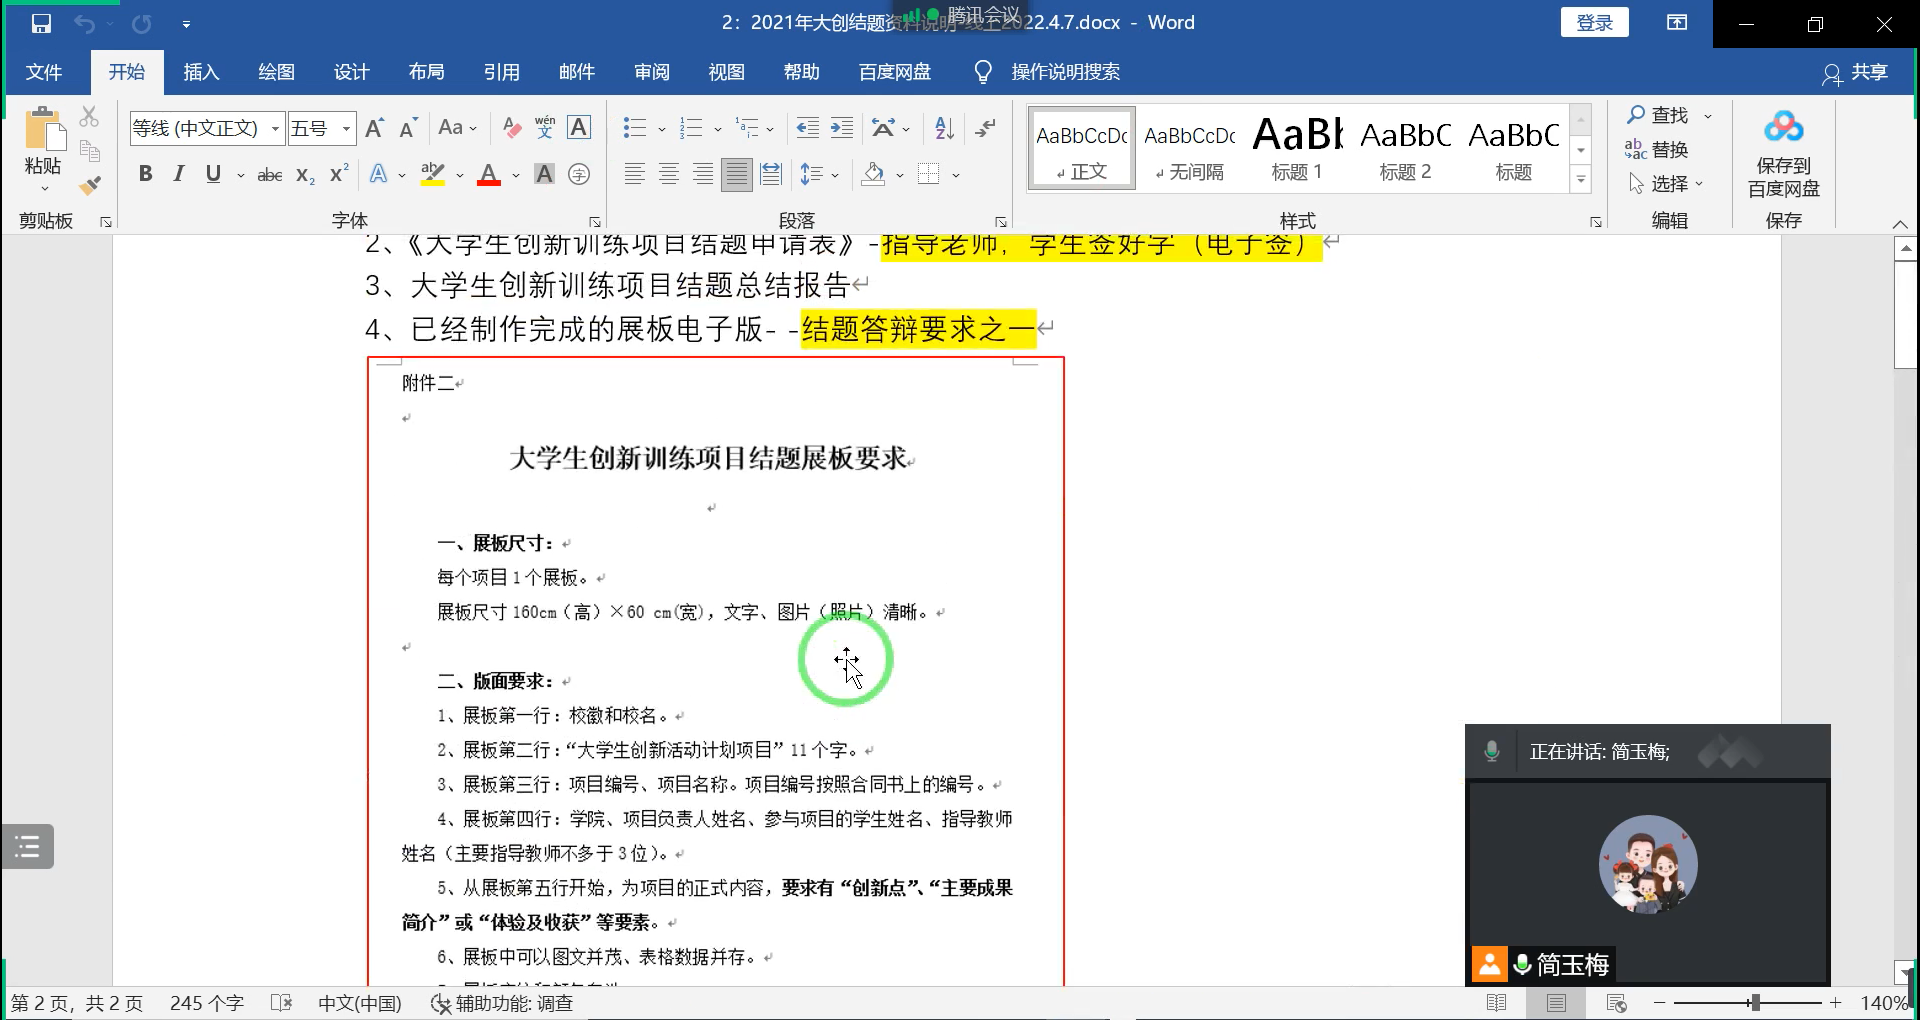Expand the styles gallery list
Image resolution: width=1920 pixels, height=1020 pixels.
pos(1581,181)
